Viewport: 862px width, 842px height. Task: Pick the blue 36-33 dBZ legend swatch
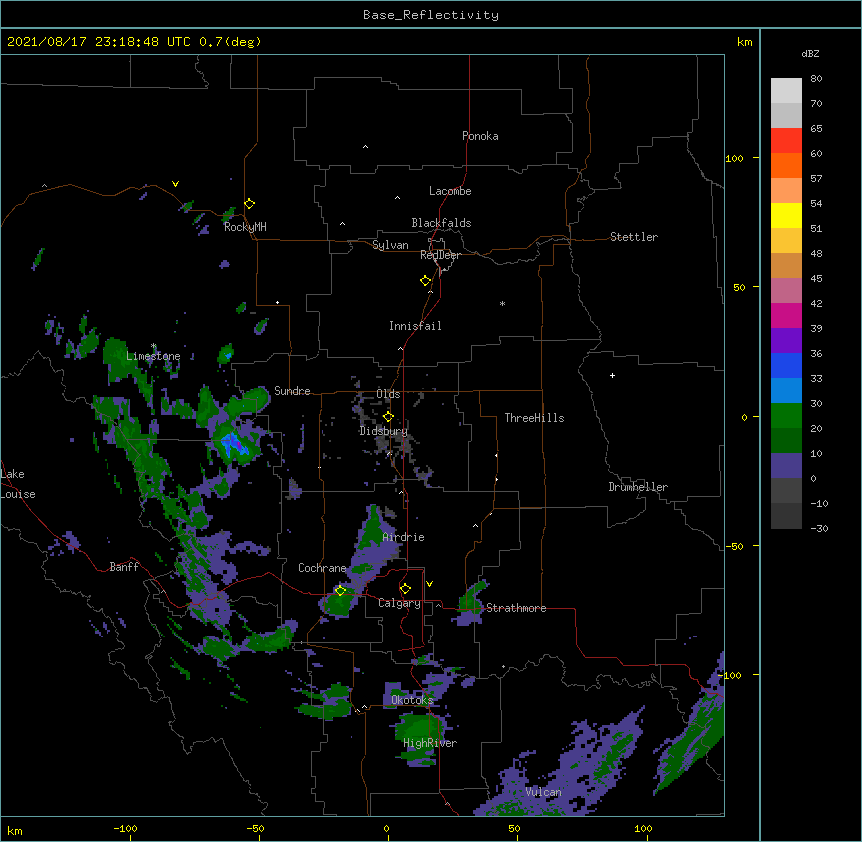tap(786, 365)
